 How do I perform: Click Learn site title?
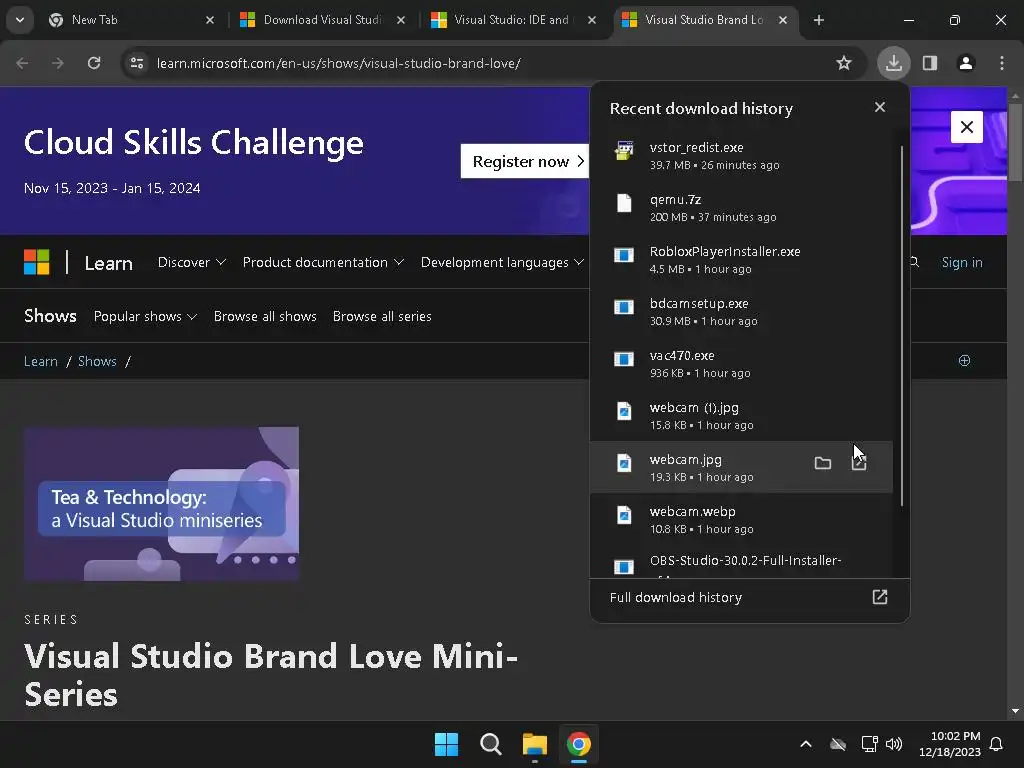point(108,263)
